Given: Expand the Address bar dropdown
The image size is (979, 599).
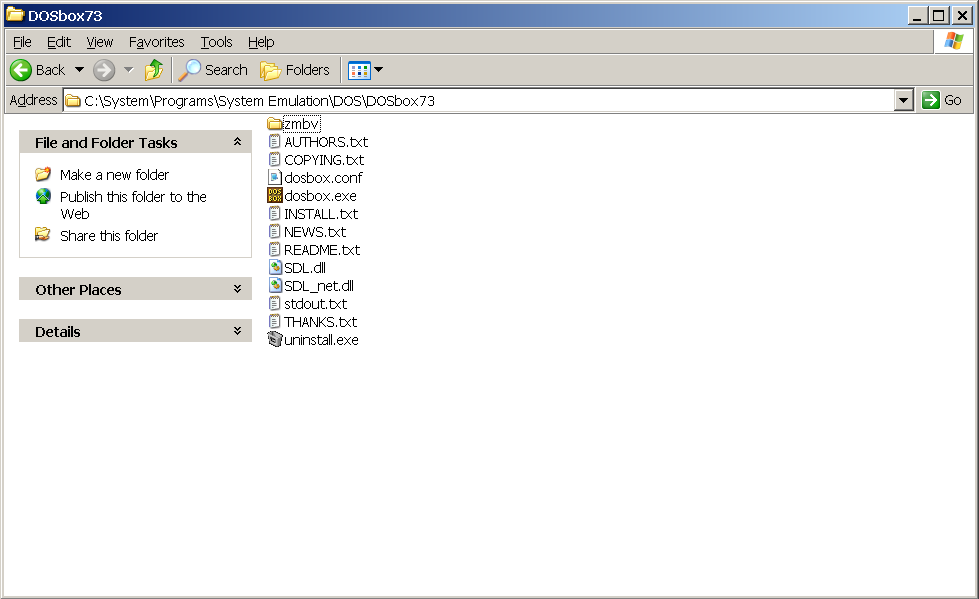Looking at the screenshot, I should [x=903, y=100].
